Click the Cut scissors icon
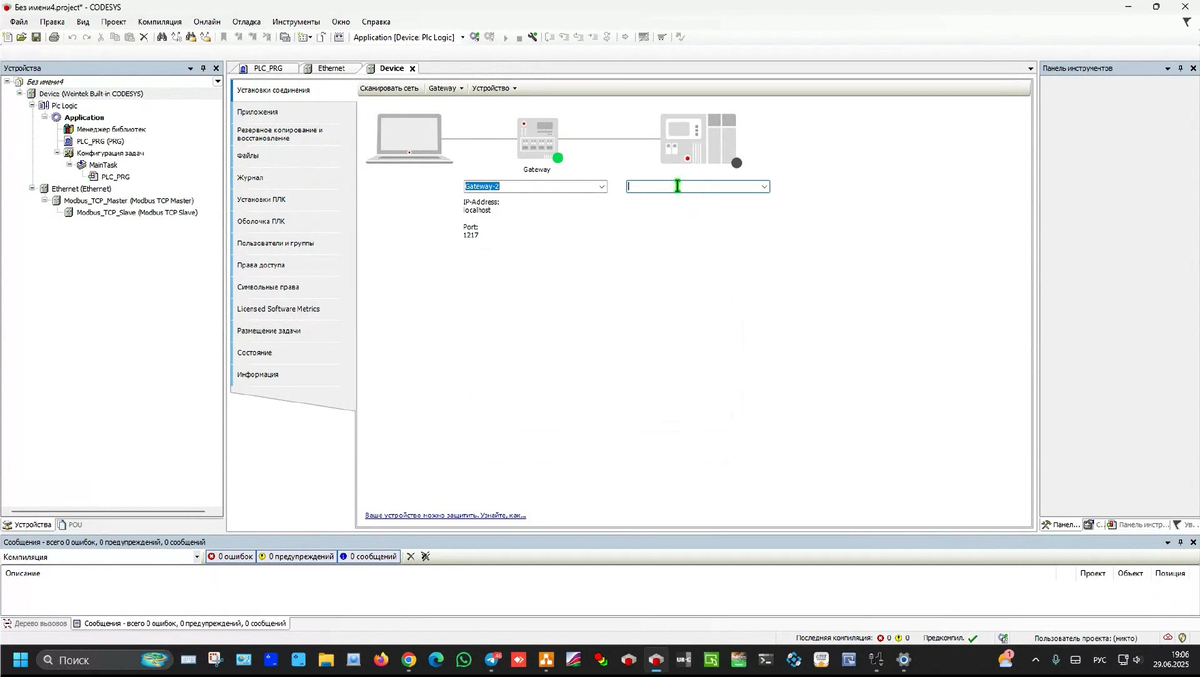The height and width of the screenshot is (677, 1200). pos(100,37)
